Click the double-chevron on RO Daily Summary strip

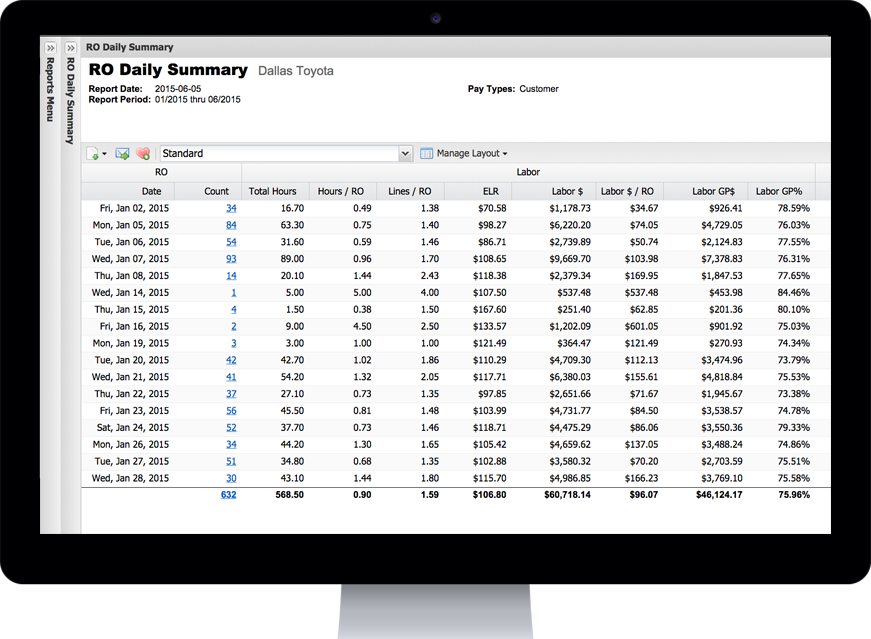69,46
